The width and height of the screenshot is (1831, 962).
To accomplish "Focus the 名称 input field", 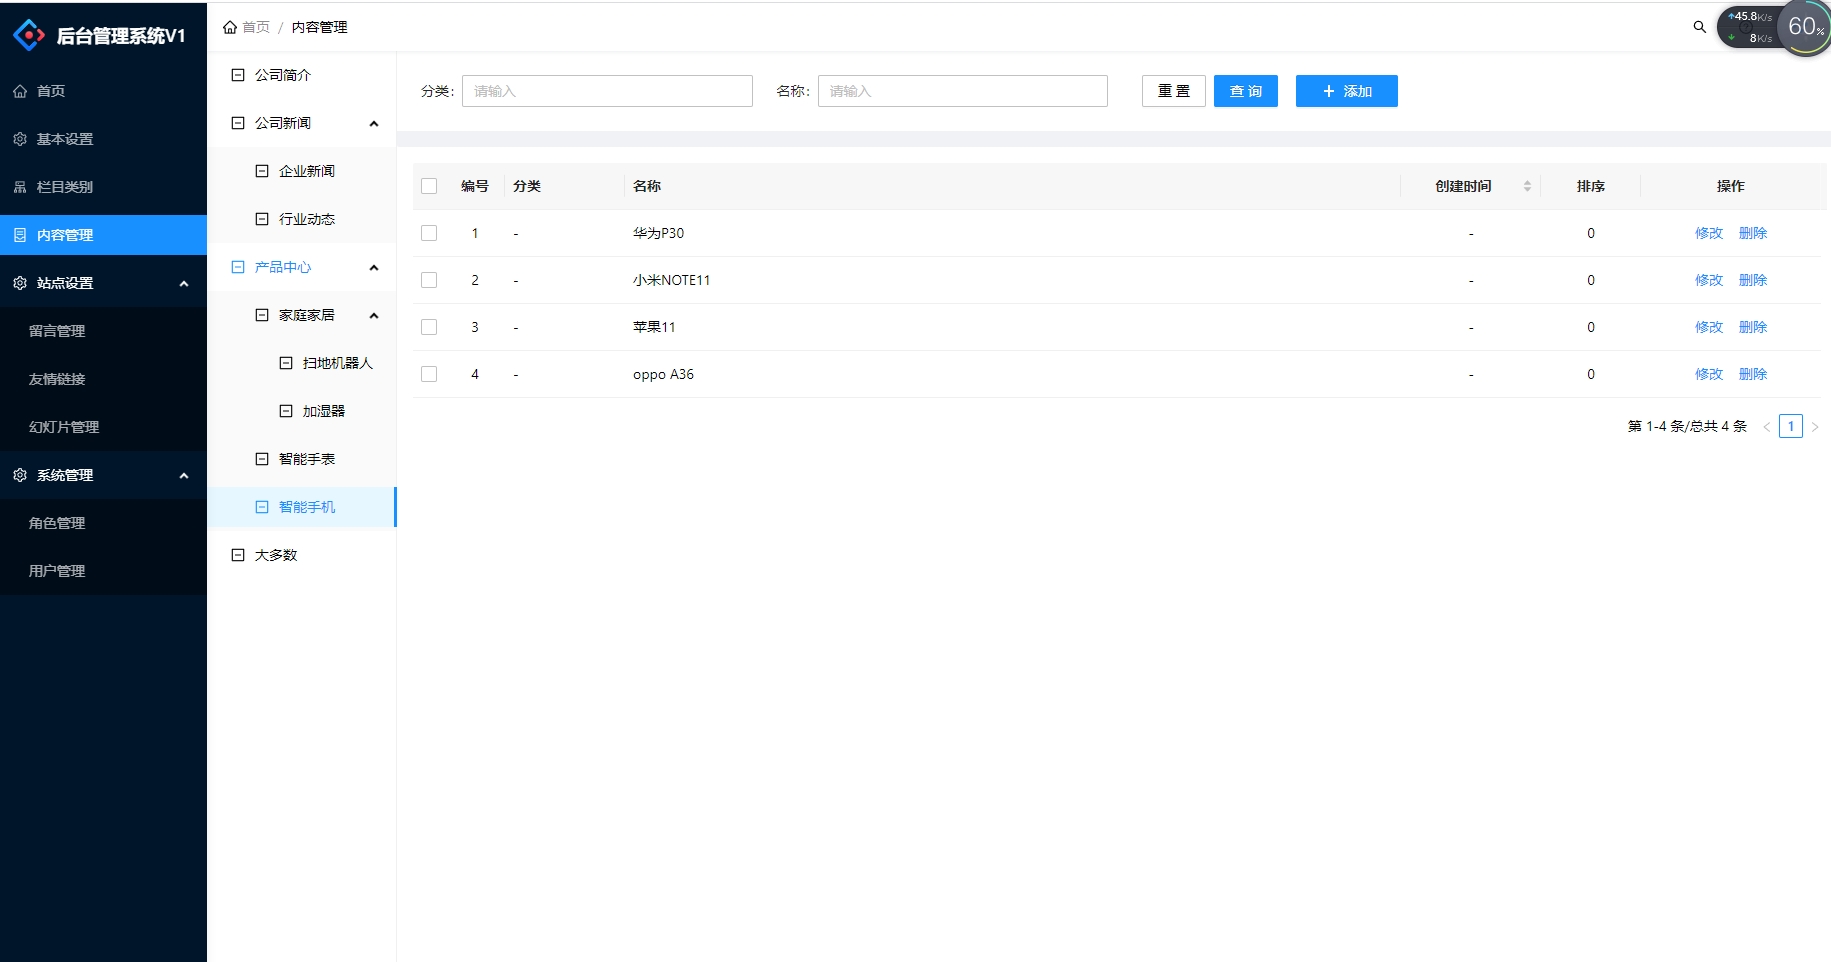I will (963, 91).
